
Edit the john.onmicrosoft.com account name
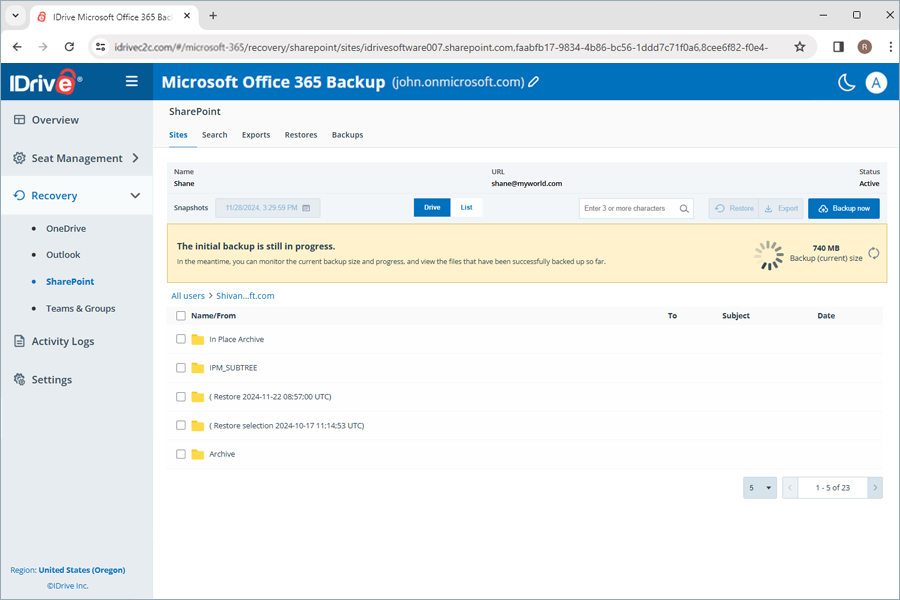click(534, 82)
